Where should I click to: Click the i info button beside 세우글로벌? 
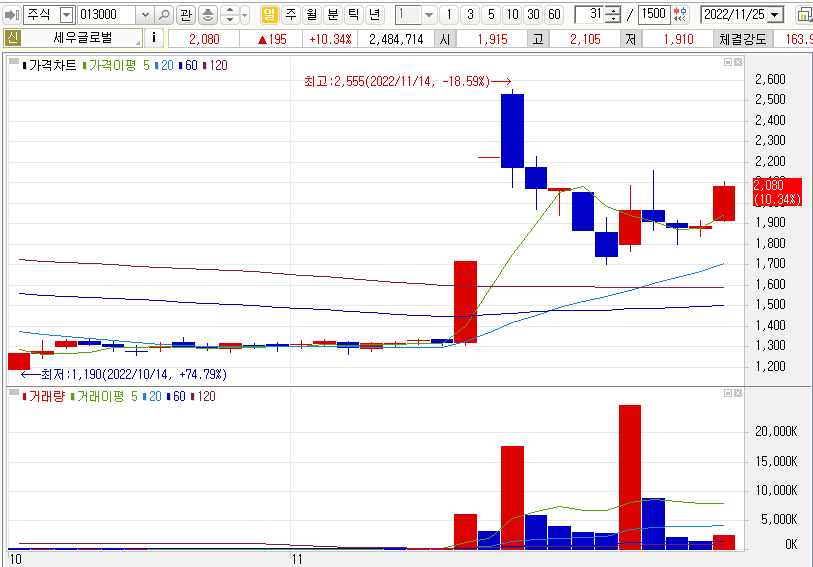click(153, 37)
